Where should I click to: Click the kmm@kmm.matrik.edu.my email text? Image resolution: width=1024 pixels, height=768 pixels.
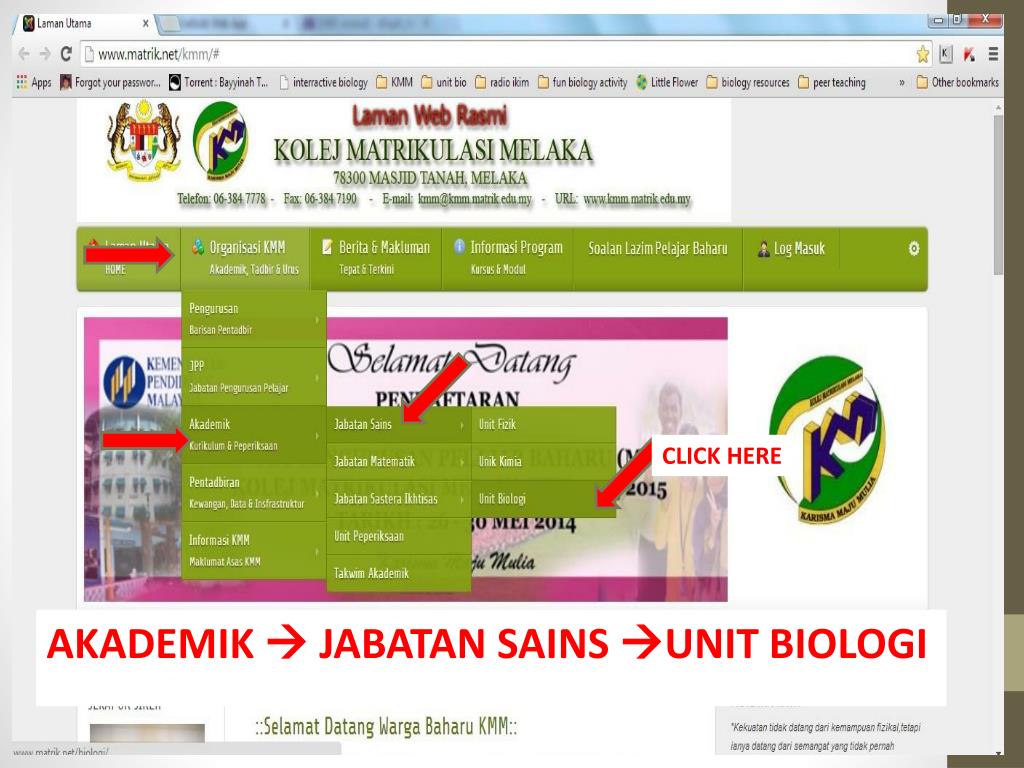pyautogui.click(x=475, y=199)
